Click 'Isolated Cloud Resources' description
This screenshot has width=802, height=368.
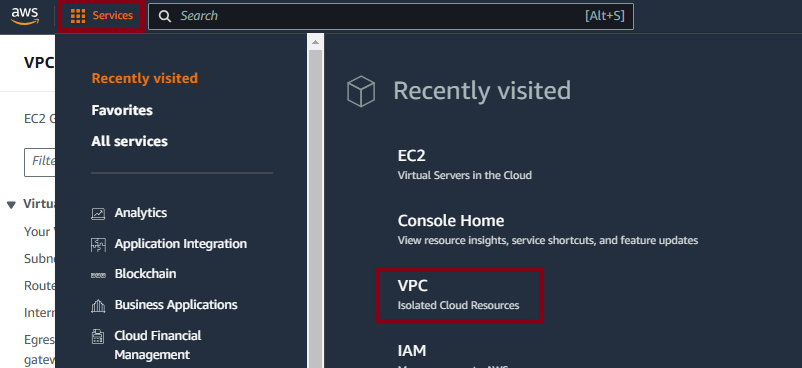458,305
